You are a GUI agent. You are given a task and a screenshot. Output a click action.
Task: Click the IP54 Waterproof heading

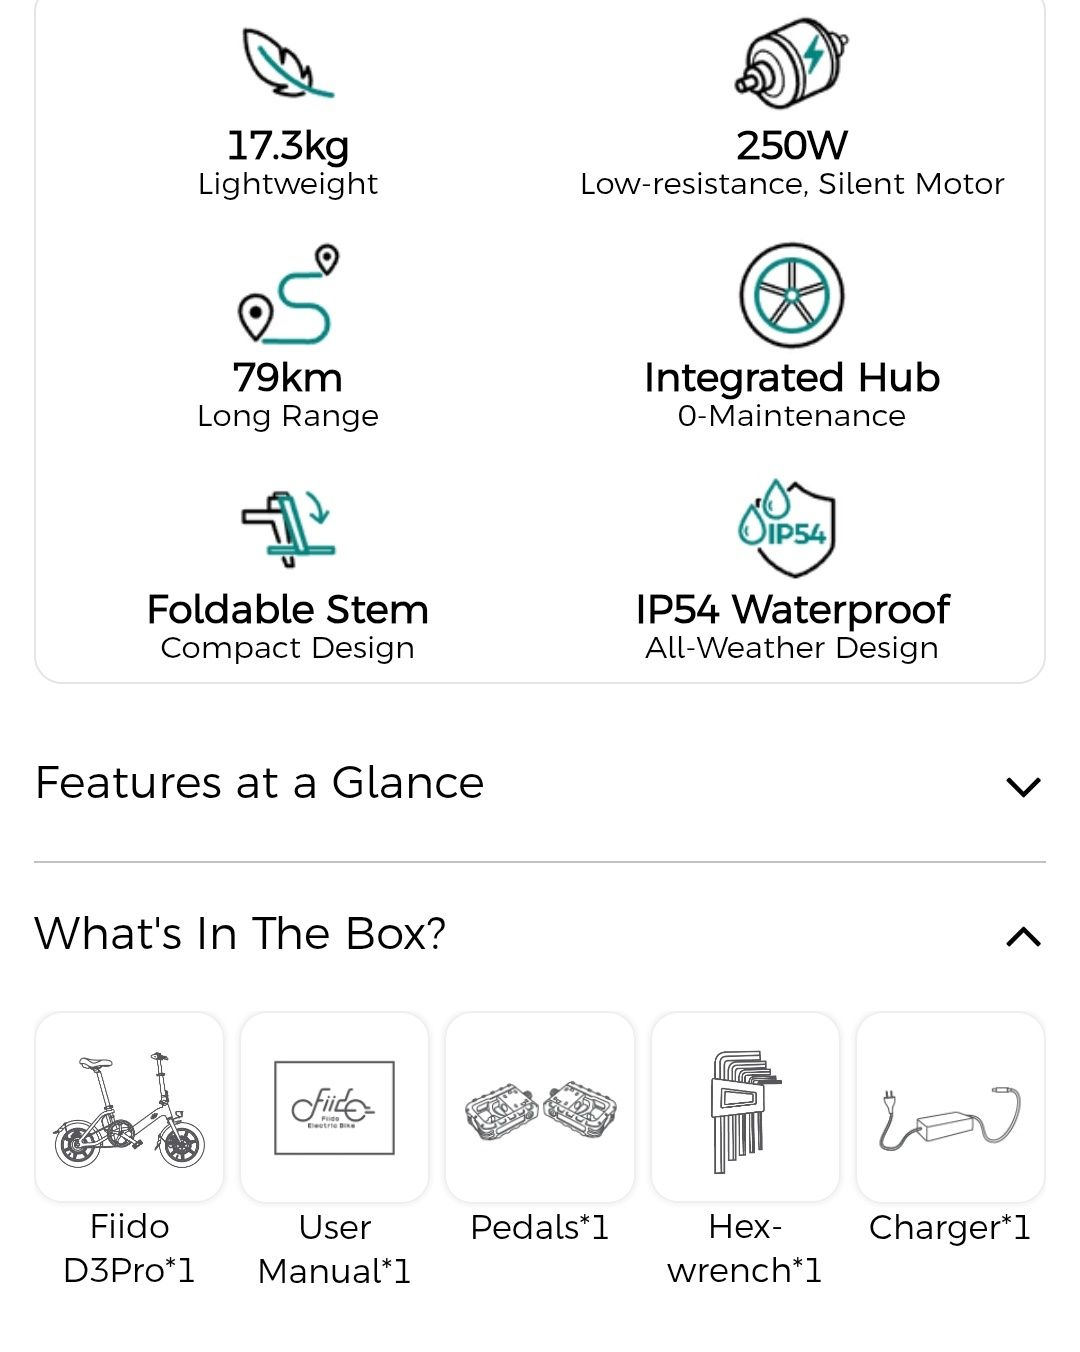click(792, 609)
